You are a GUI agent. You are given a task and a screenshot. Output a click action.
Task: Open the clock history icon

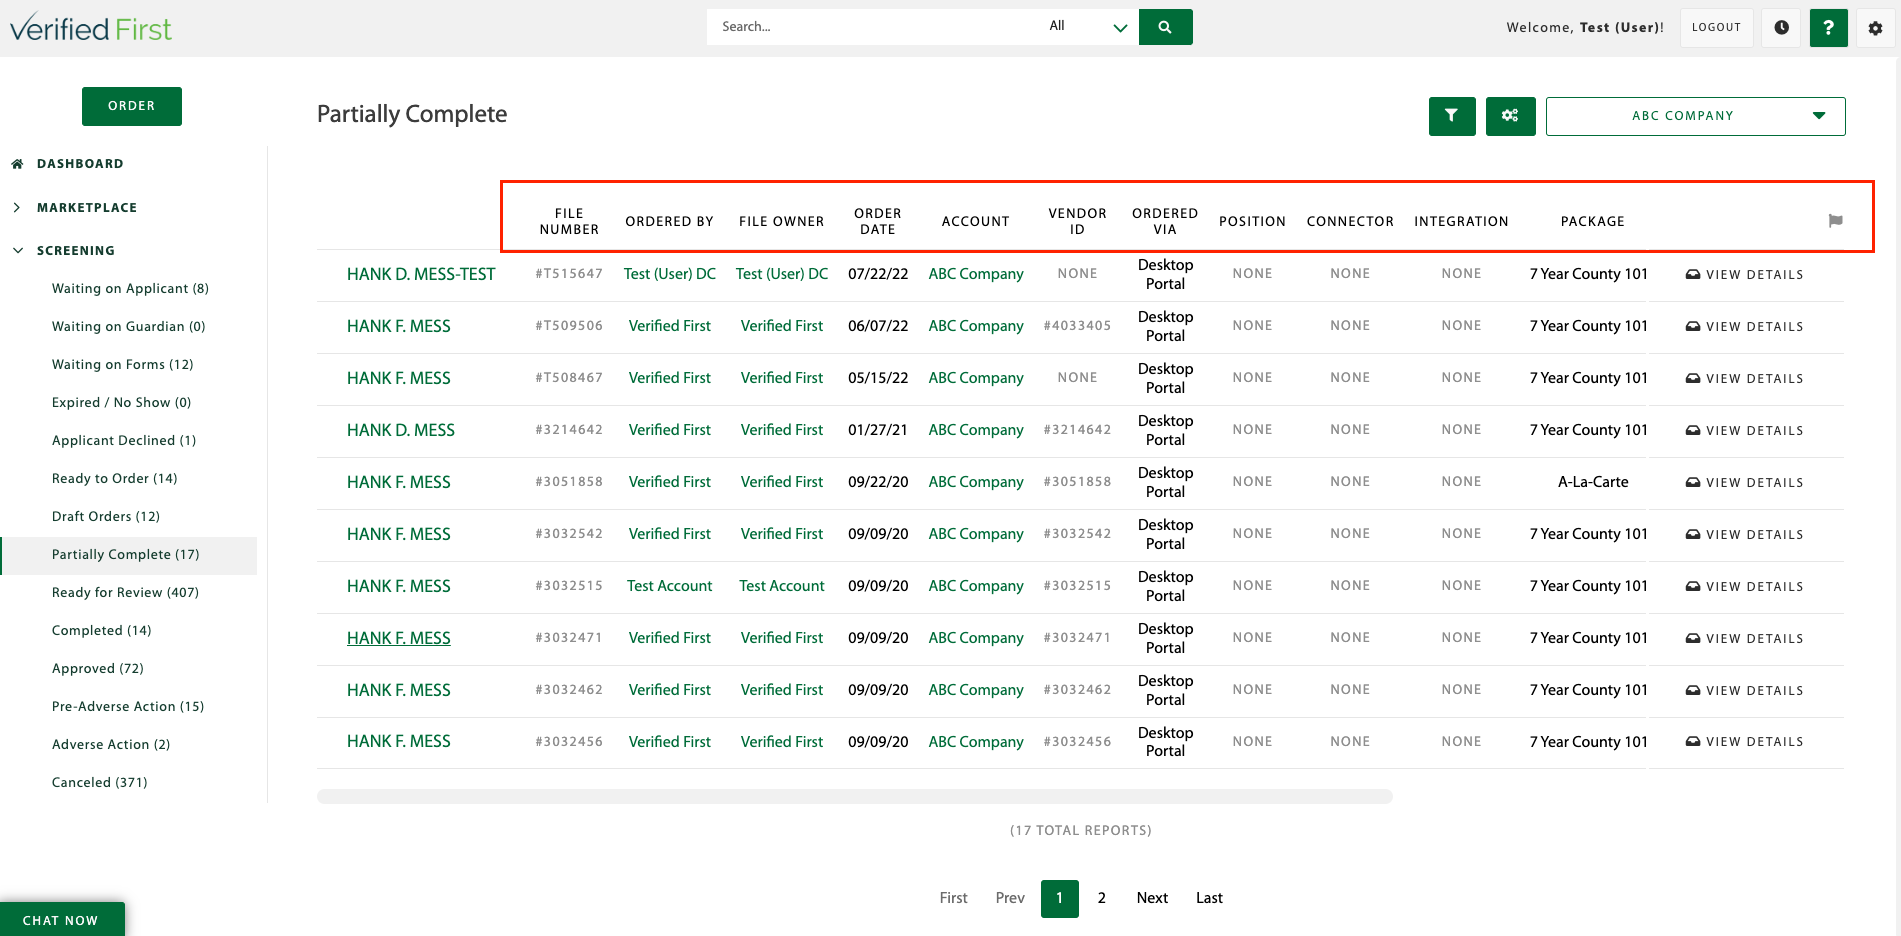tap(1781, 28)
